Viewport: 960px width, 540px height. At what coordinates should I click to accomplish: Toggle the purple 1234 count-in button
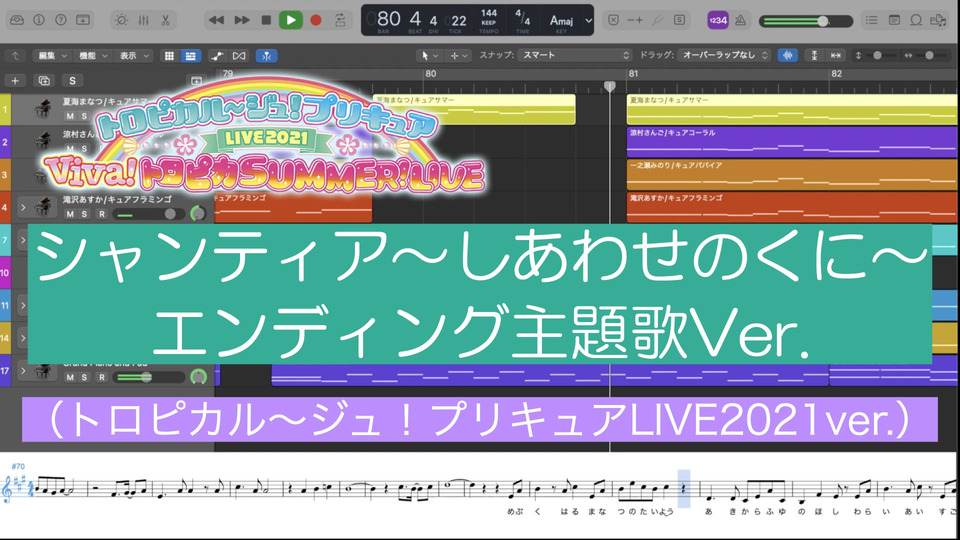tap(718, 20)
